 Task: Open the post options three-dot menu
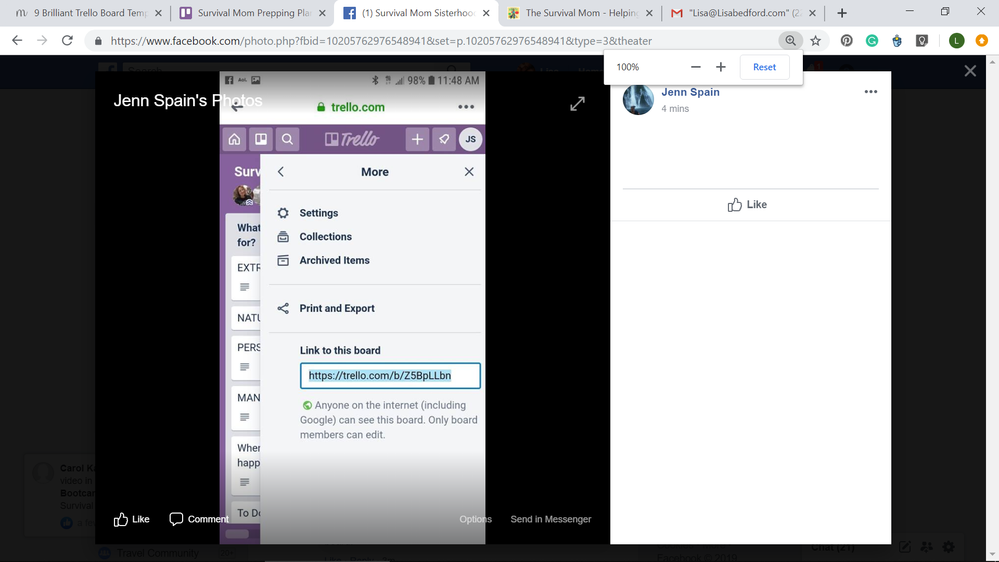point(870,92)
